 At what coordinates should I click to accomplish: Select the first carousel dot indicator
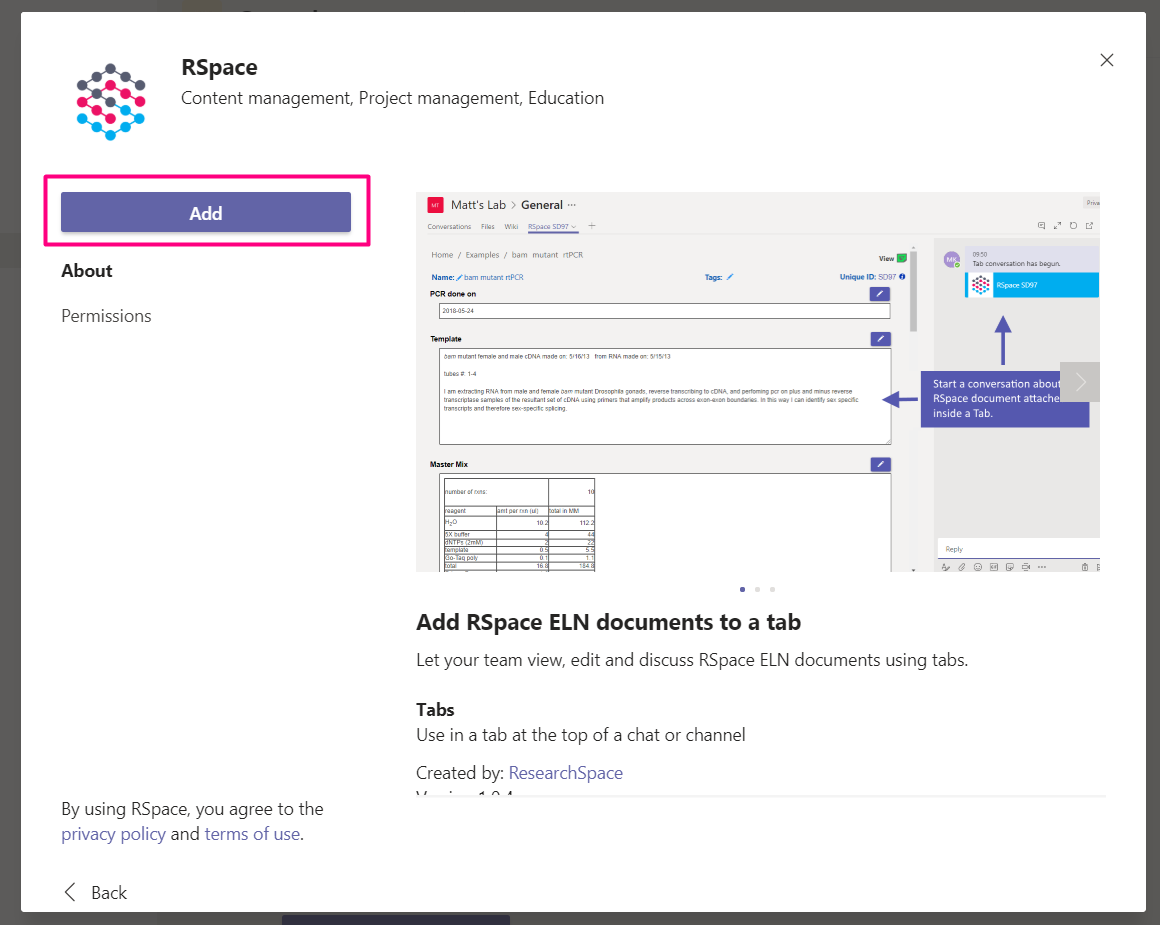point(742,590)
